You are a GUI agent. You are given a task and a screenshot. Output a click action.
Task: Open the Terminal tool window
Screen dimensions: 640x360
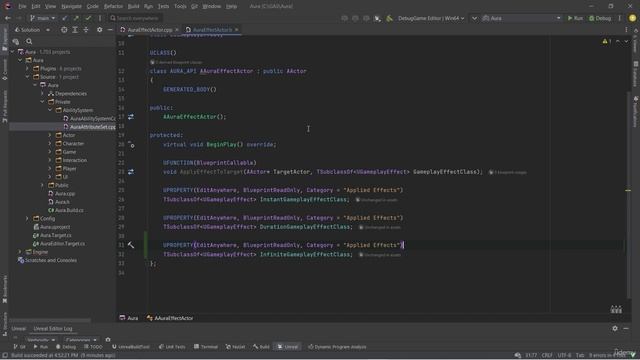tap(206, 347)
